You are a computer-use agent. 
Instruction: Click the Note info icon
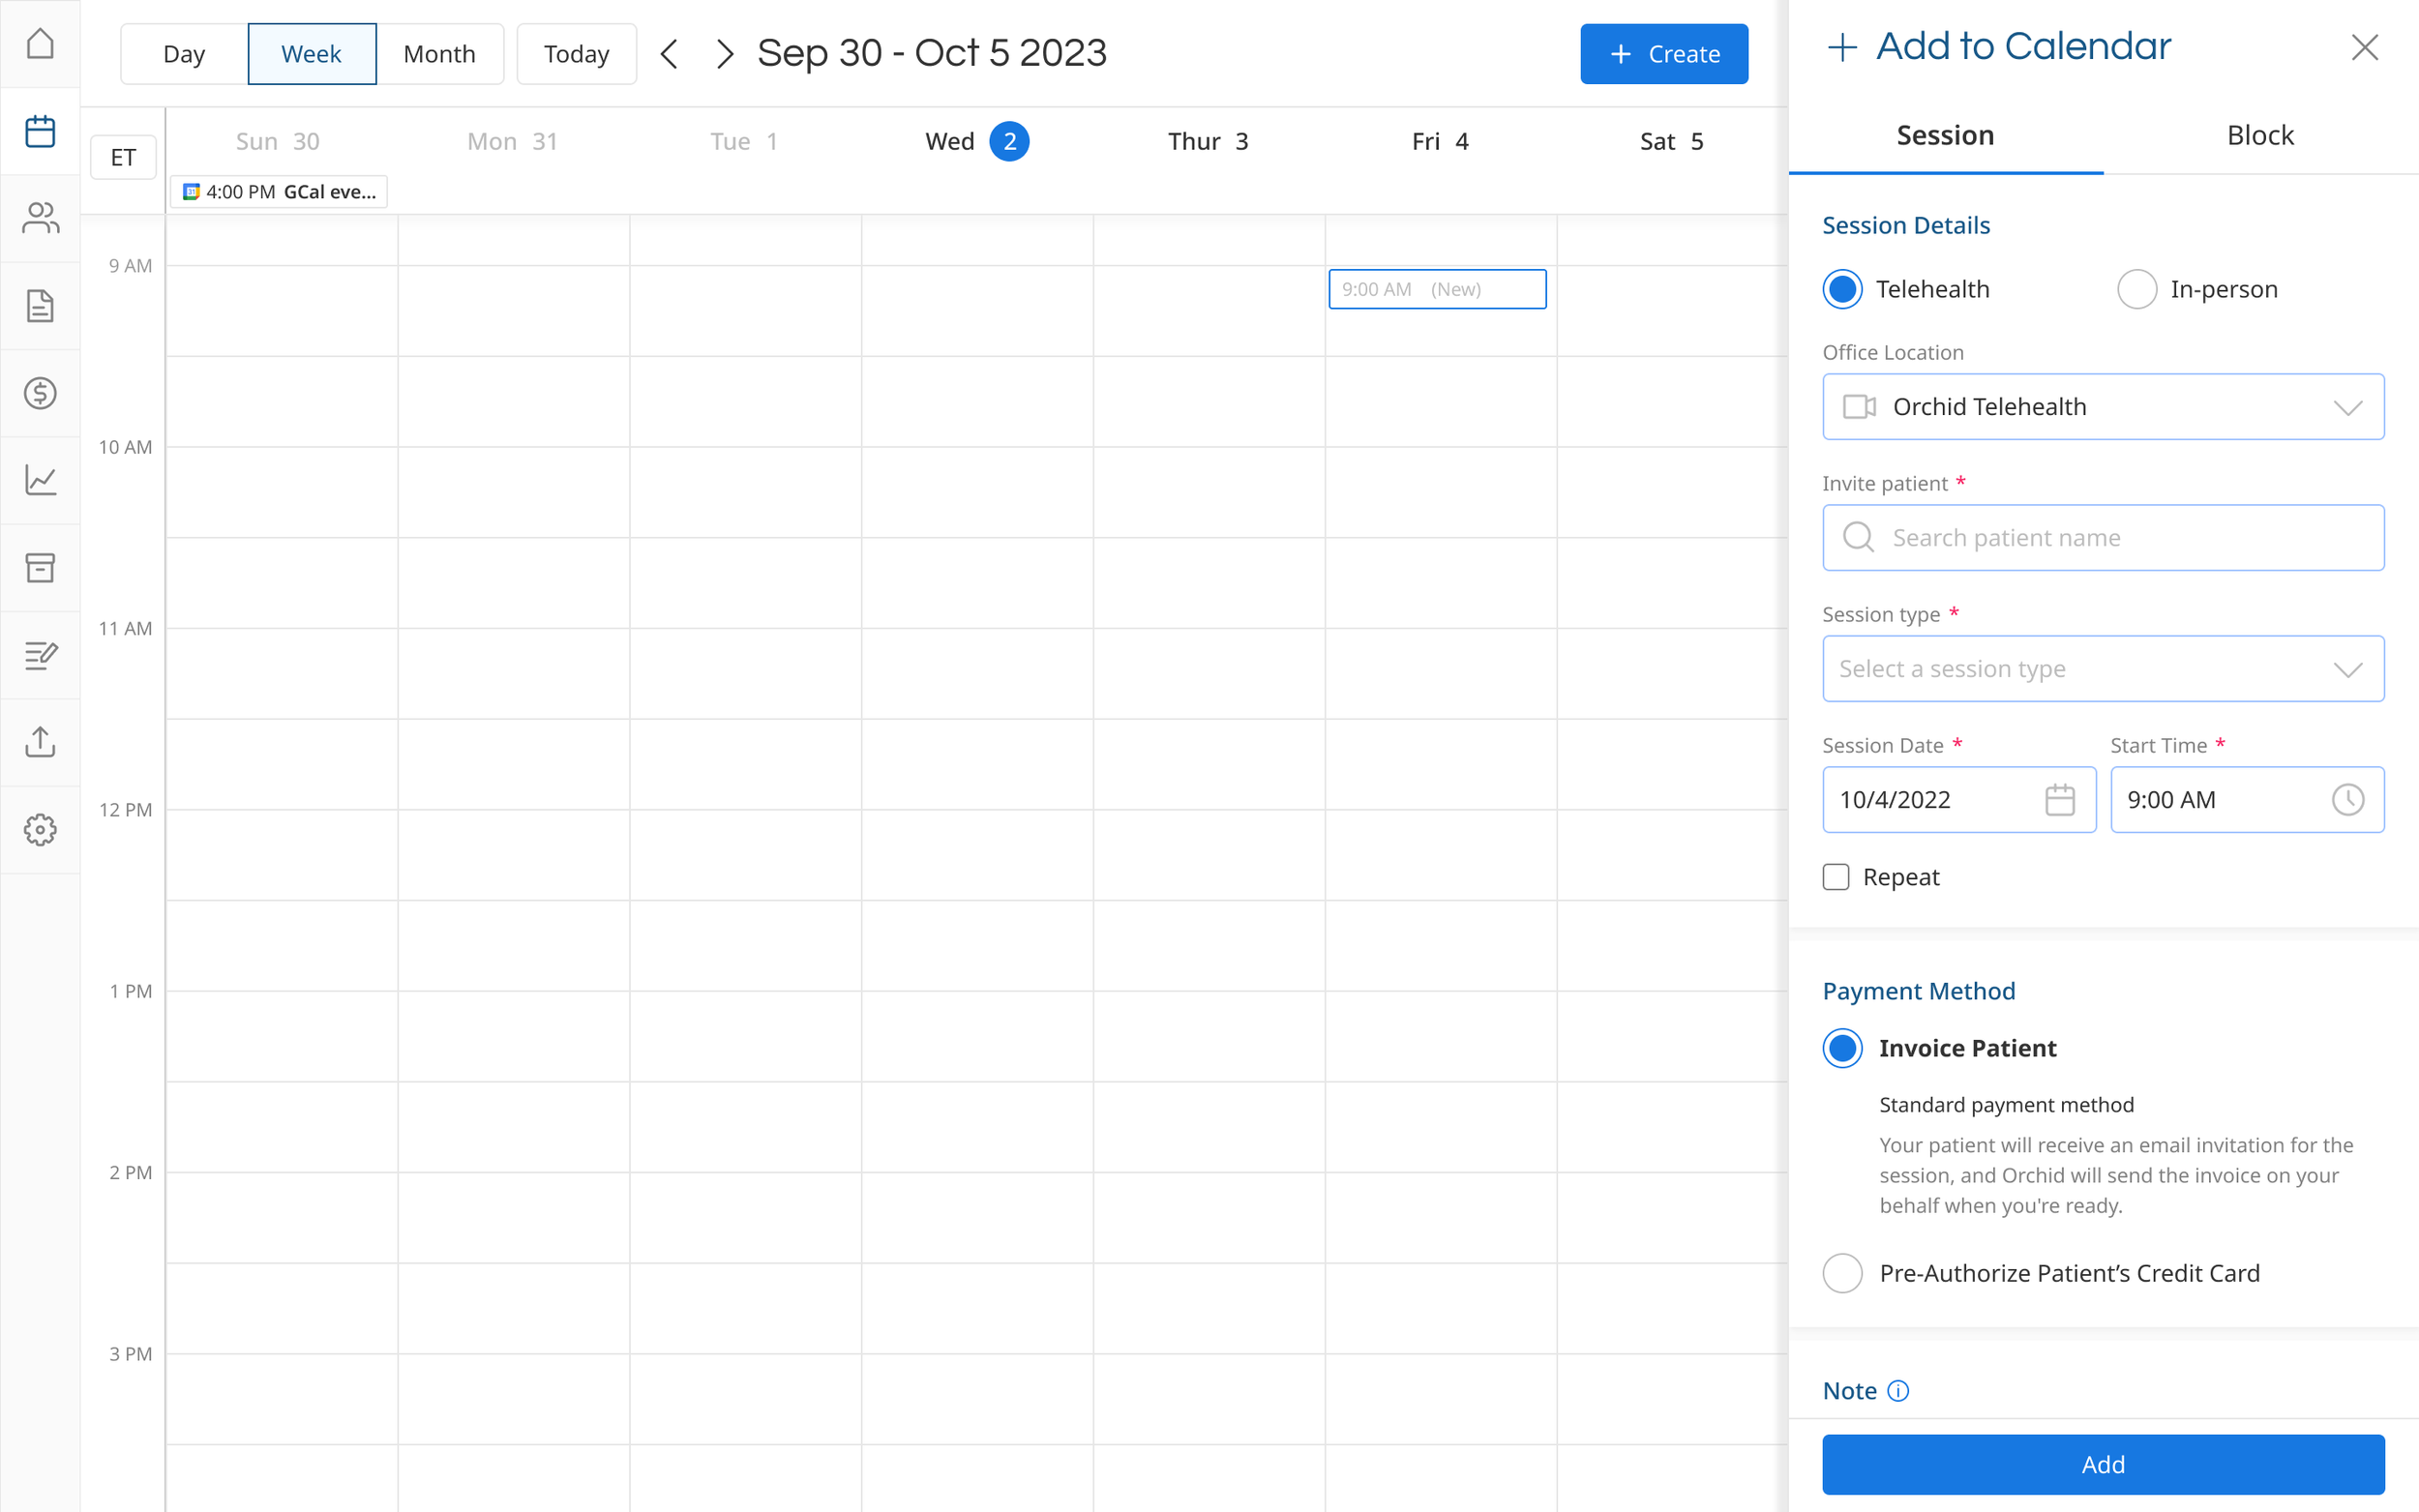click(x=1897, y=1391)
